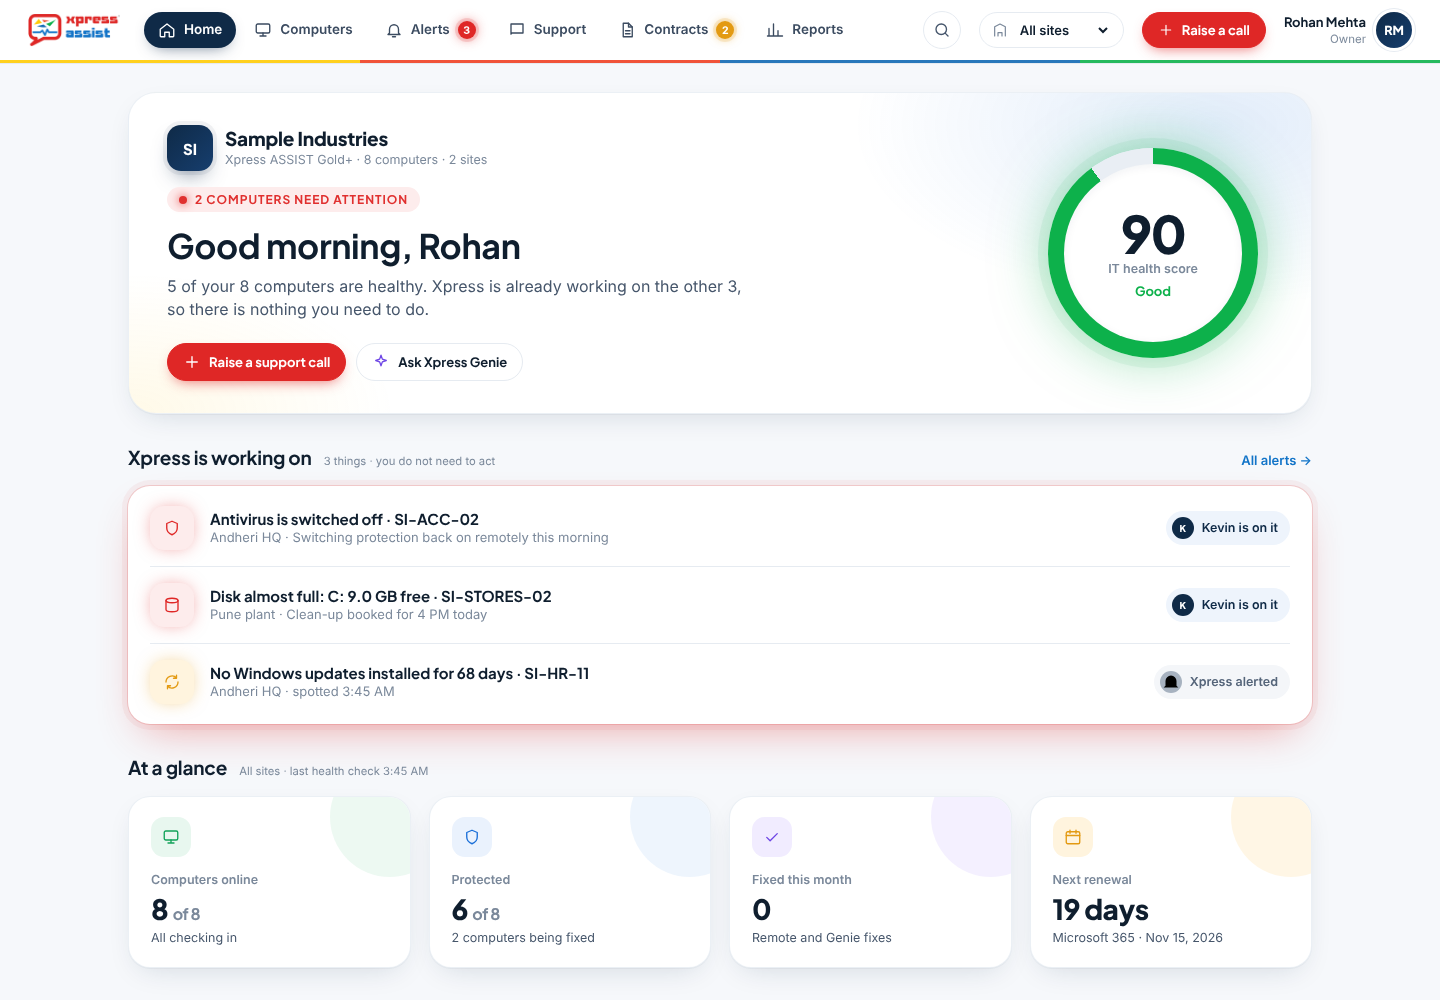Click the Computers online monitor icon
The height and width of the screenshot is (1000, 1440).
[x=171, y=837]
